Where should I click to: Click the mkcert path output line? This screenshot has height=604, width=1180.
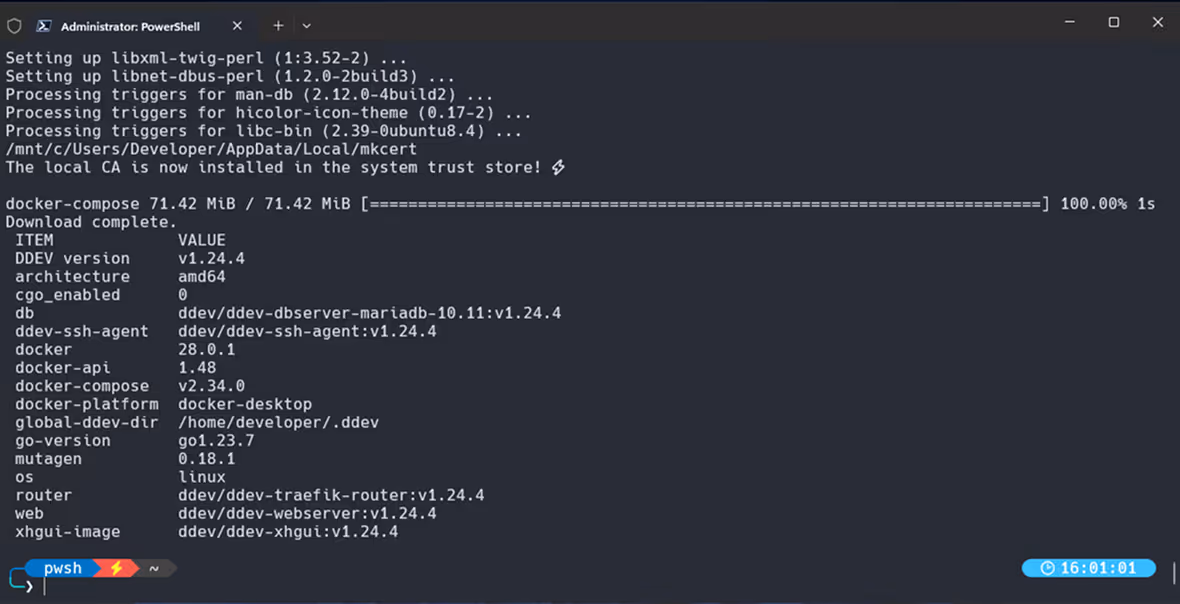click(211, 149)
